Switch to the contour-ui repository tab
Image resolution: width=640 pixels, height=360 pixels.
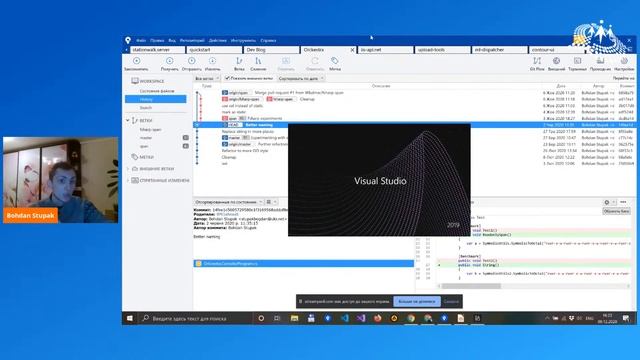tap(557, 50)
